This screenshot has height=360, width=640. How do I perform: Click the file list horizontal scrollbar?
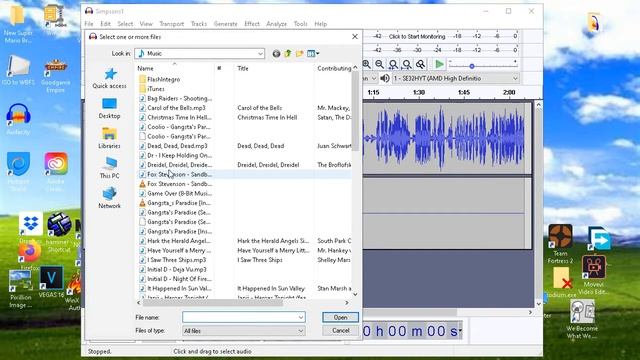213,303
